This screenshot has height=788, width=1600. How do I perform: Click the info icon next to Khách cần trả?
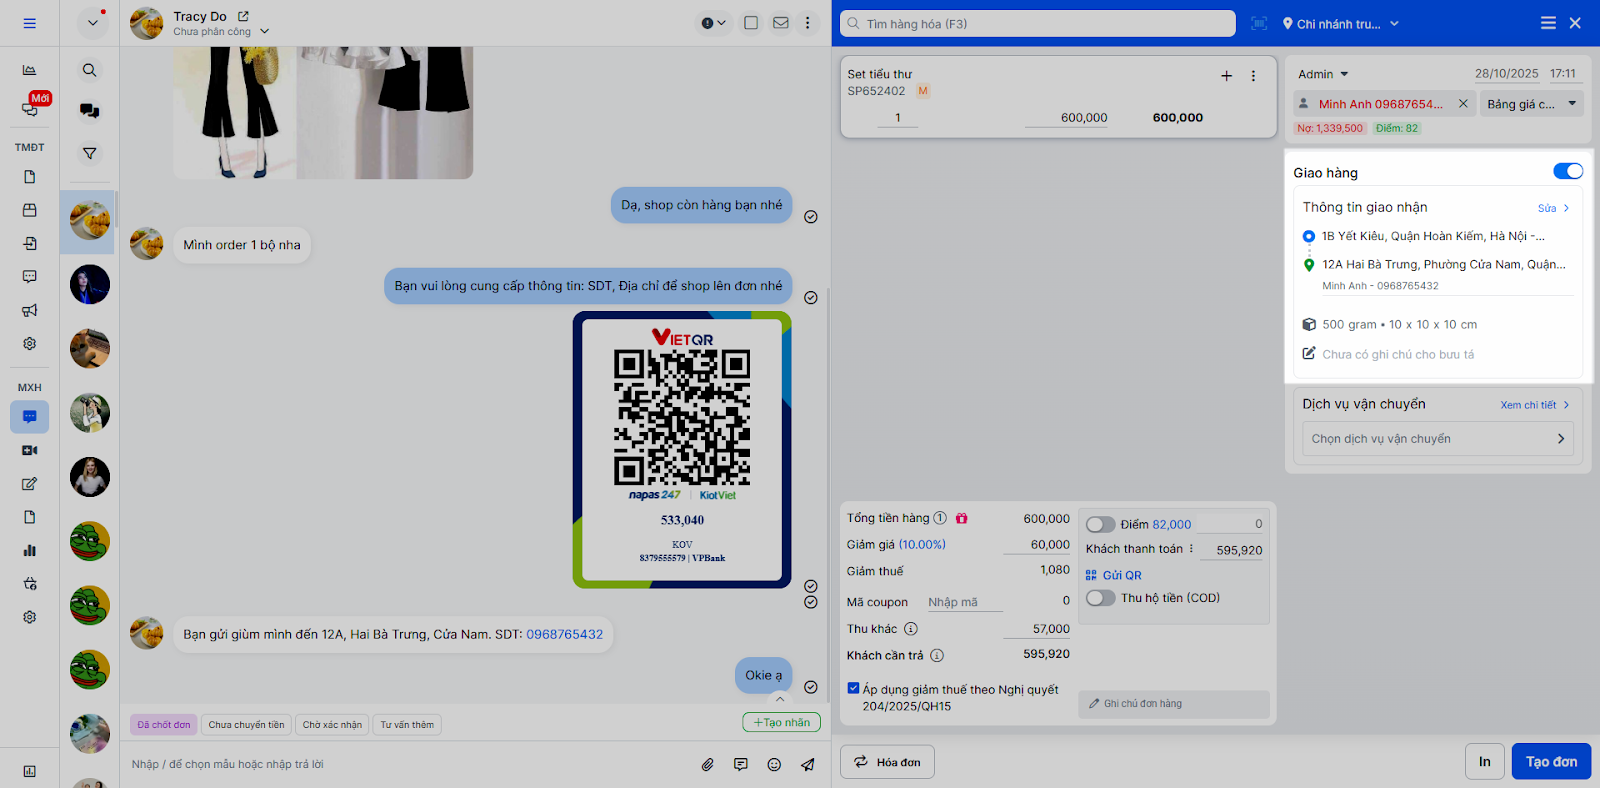point(937,656)
